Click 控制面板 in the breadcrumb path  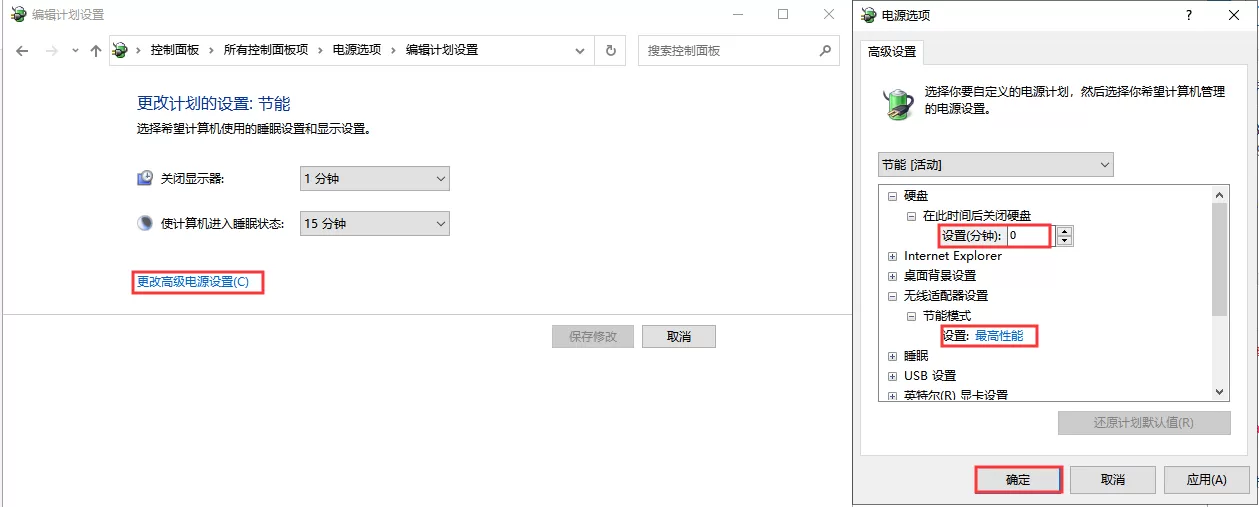[x=175, y=50]
